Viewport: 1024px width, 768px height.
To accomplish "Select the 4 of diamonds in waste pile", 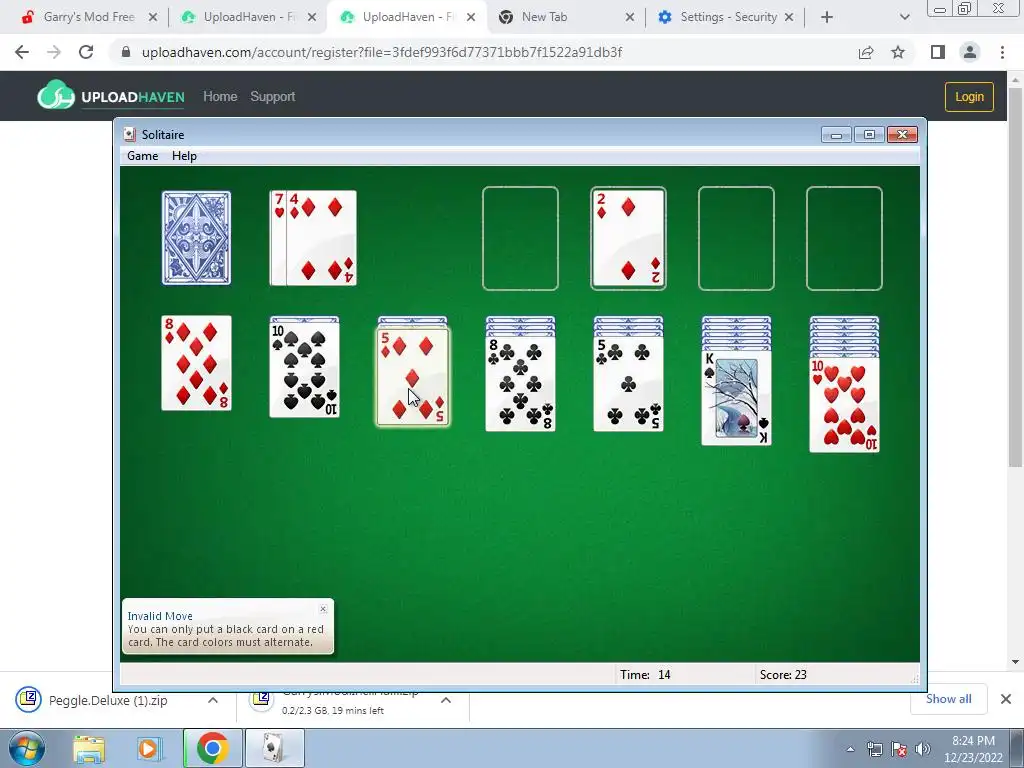I will [x=321, y=238].
